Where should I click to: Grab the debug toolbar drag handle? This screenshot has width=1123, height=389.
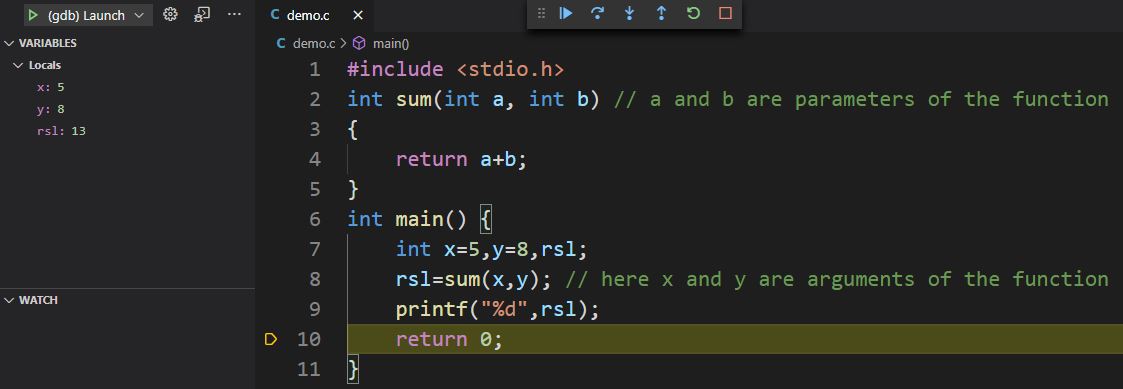(541, 13)
